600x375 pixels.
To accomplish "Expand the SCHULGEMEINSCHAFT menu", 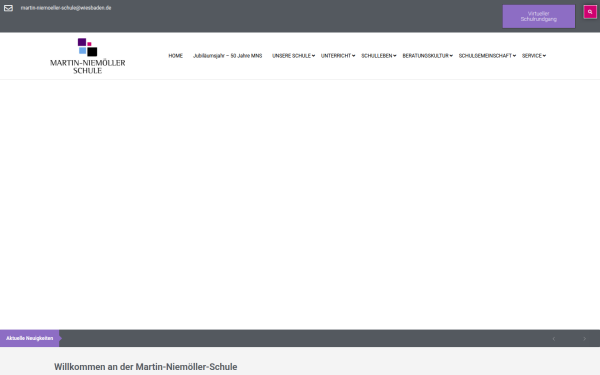I will point(487,56).
